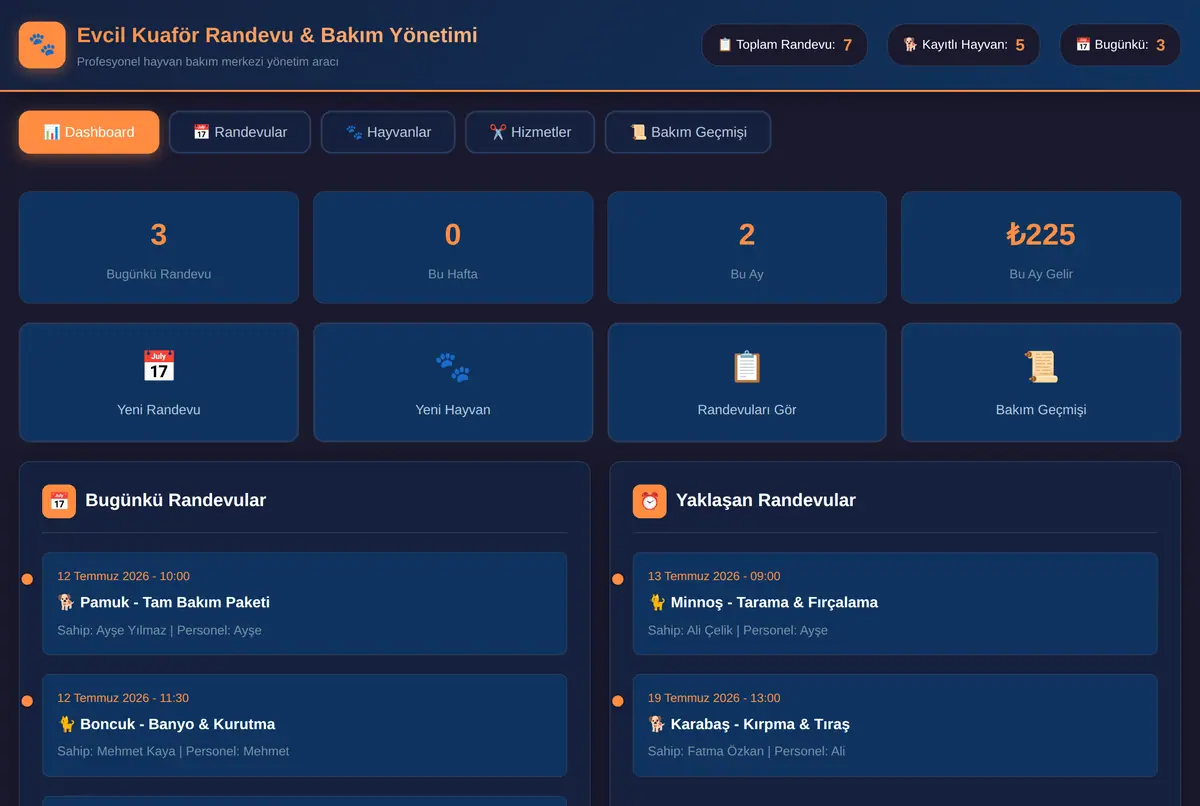
Task: Open Yeni Randevu calendar quick action
Action: click(159, 382)
